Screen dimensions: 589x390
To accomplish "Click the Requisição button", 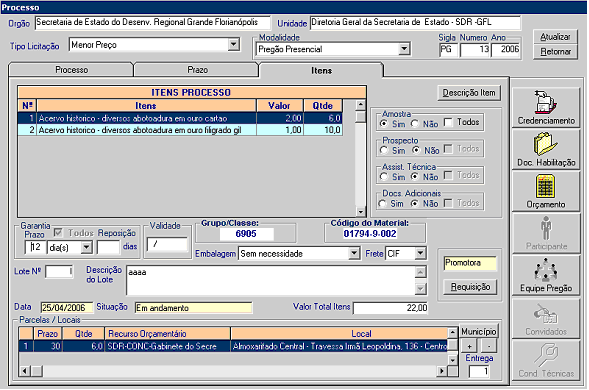I will [470, 287].
